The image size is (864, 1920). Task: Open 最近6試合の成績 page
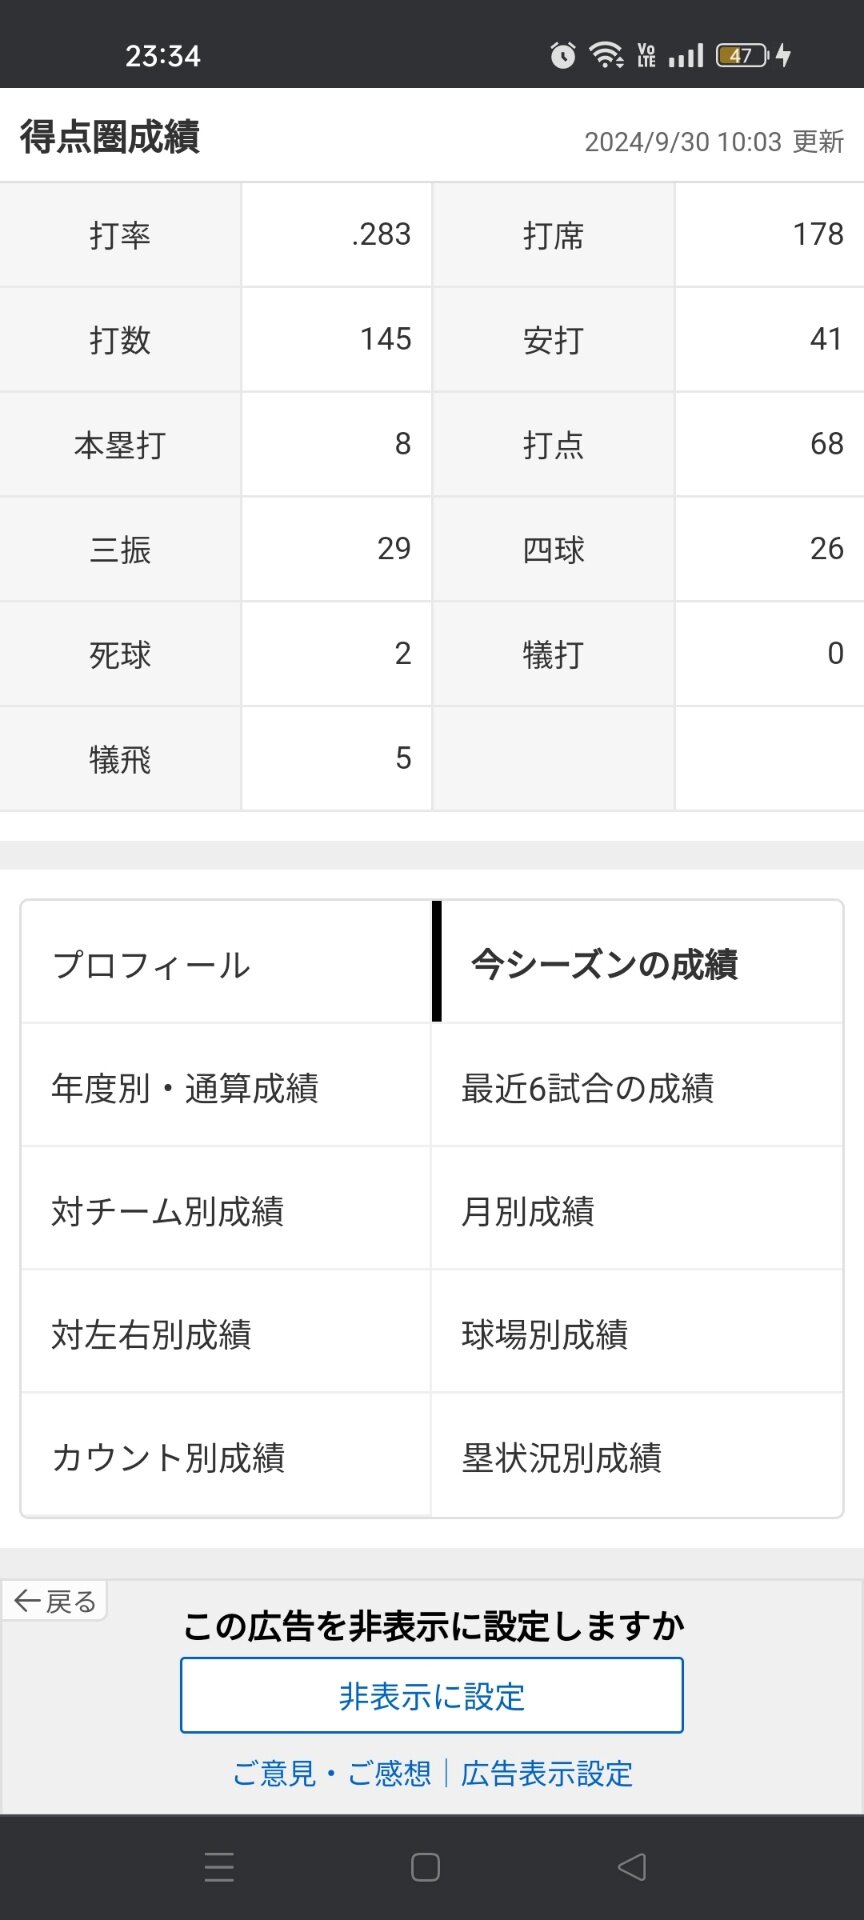tap(636, 1087)
